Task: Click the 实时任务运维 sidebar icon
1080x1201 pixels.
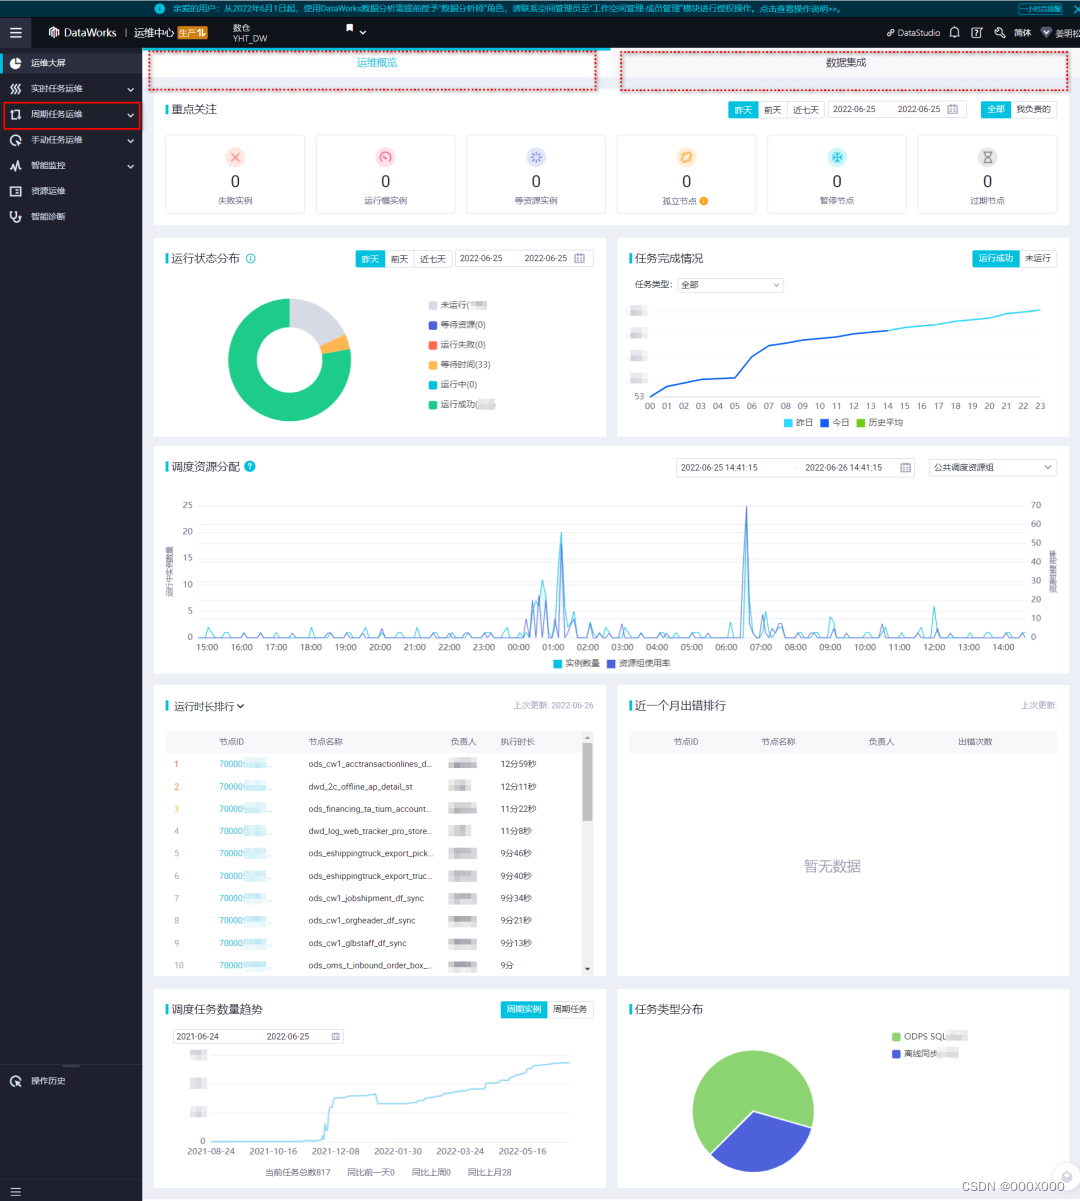Action: pos(15,89)
